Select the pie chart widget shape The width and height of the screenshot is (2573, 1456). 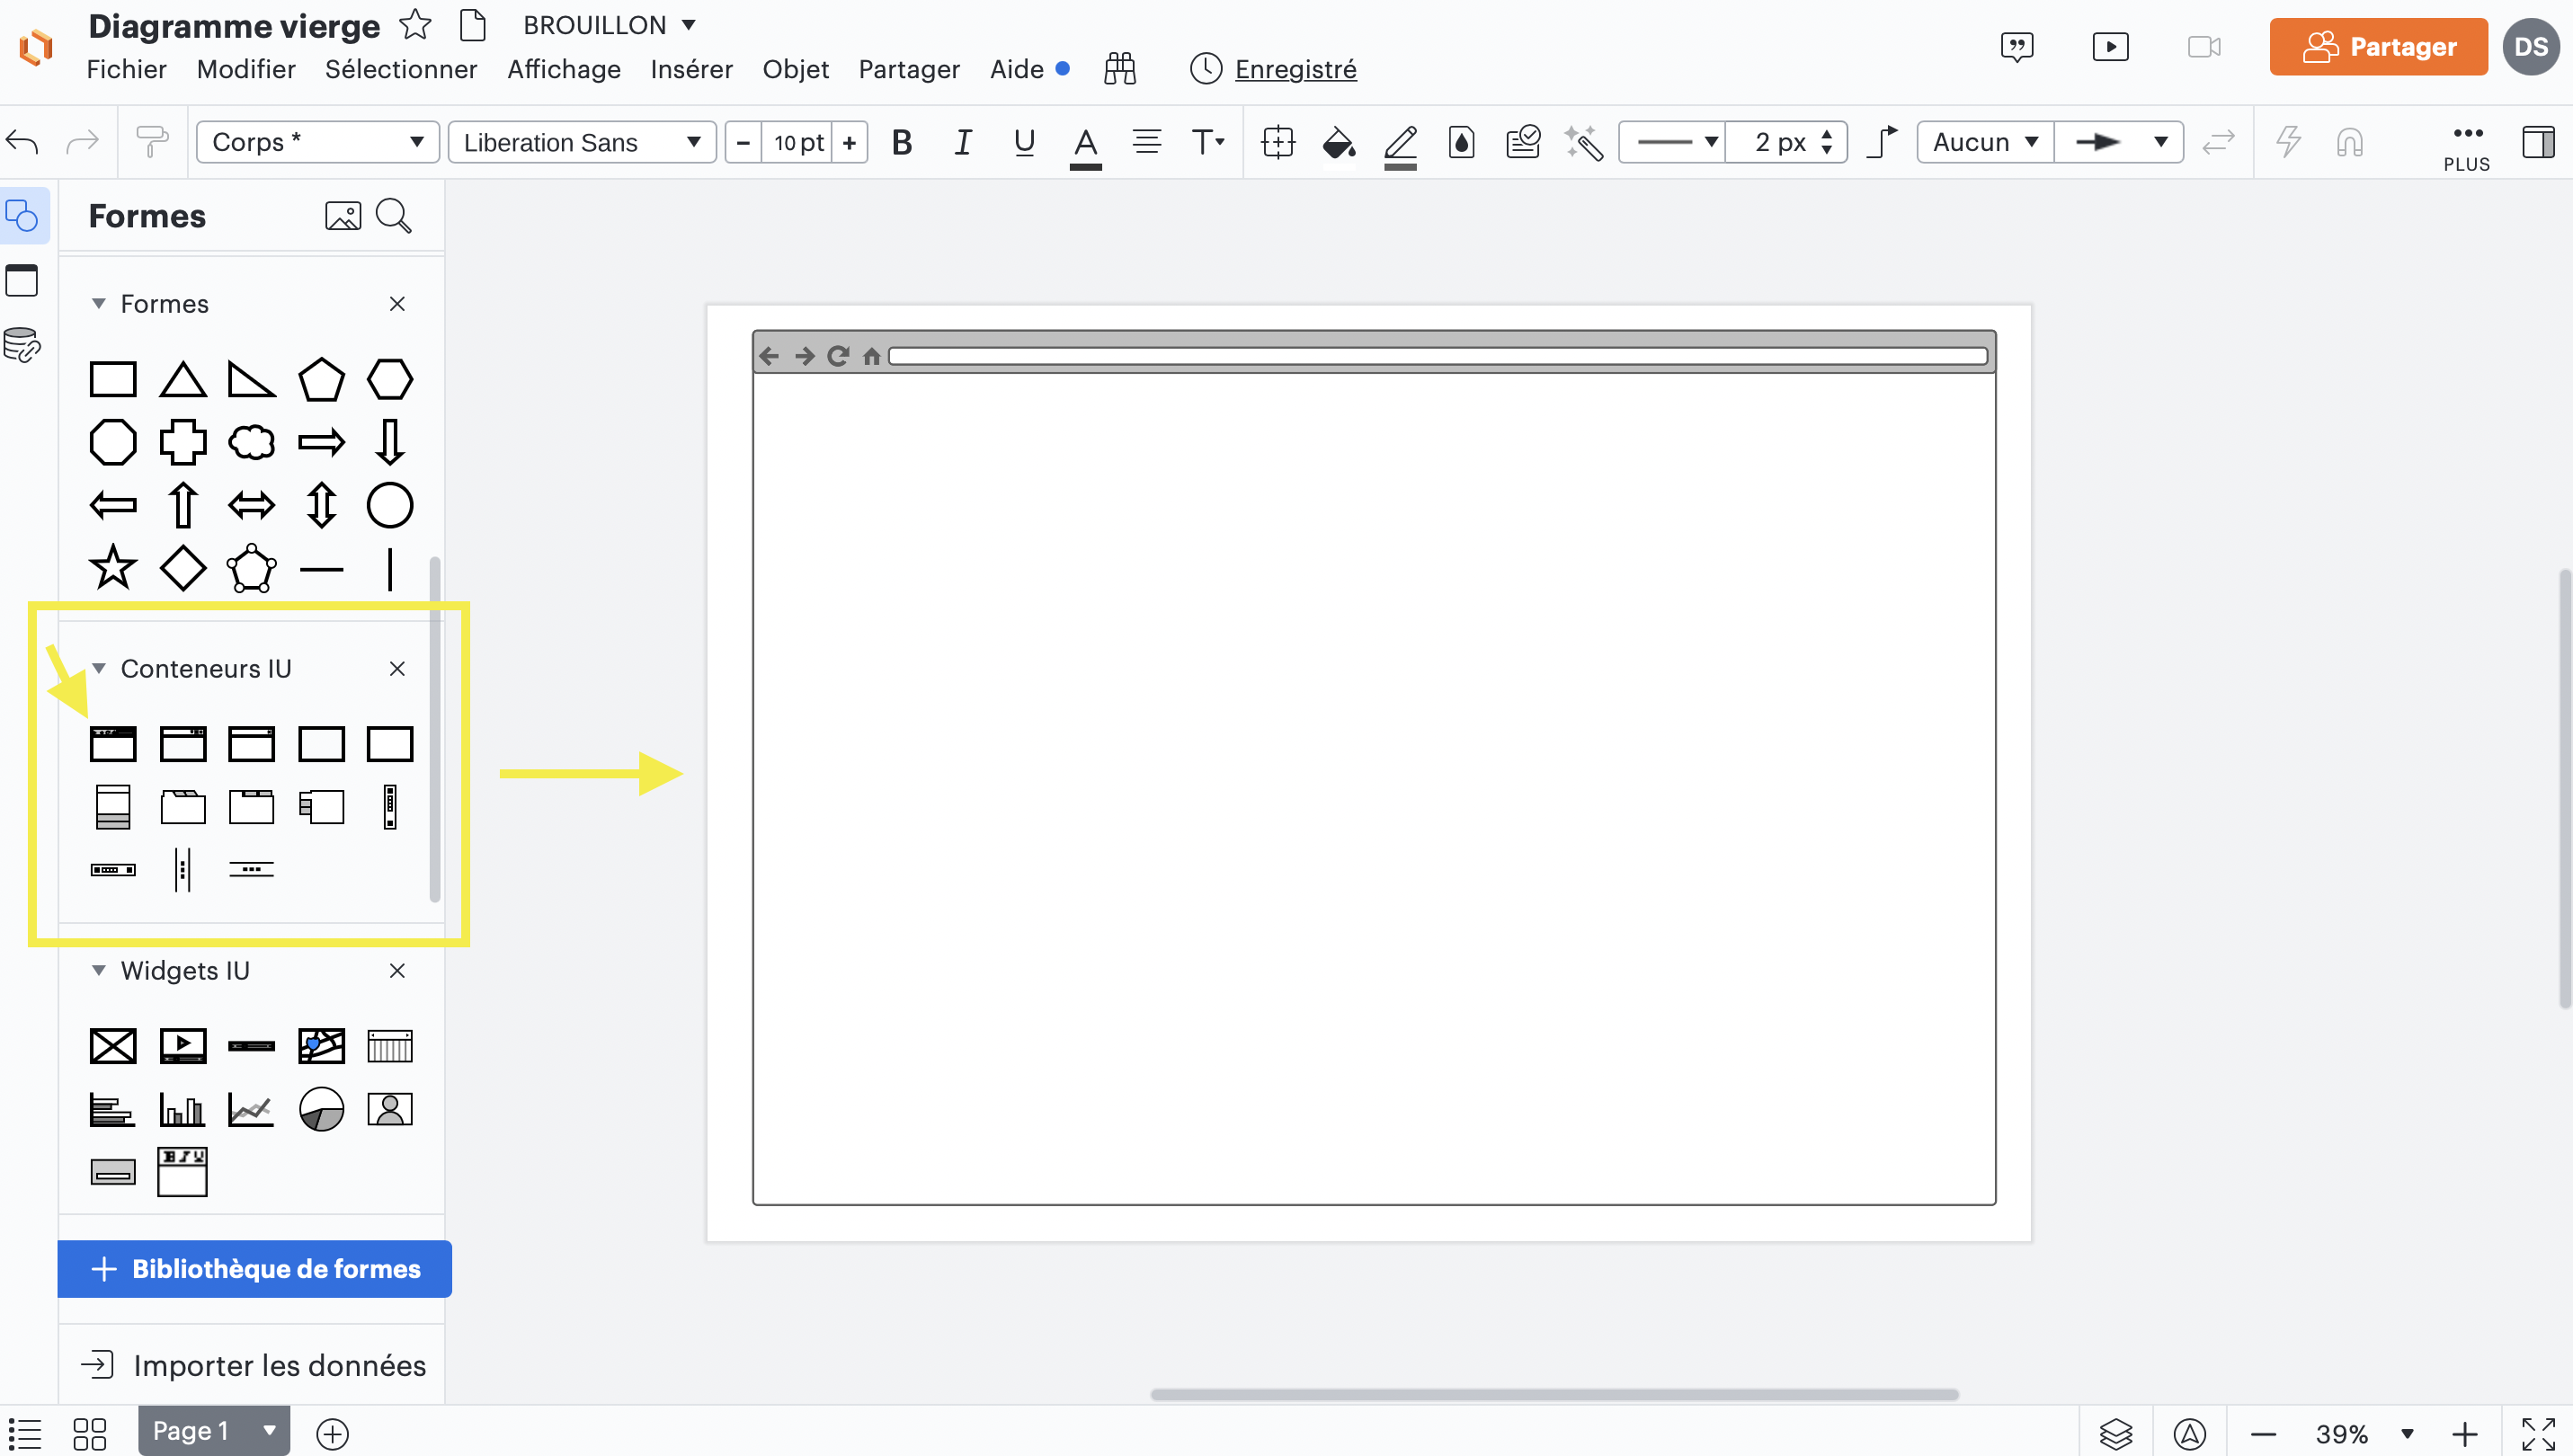(321, 1109)
